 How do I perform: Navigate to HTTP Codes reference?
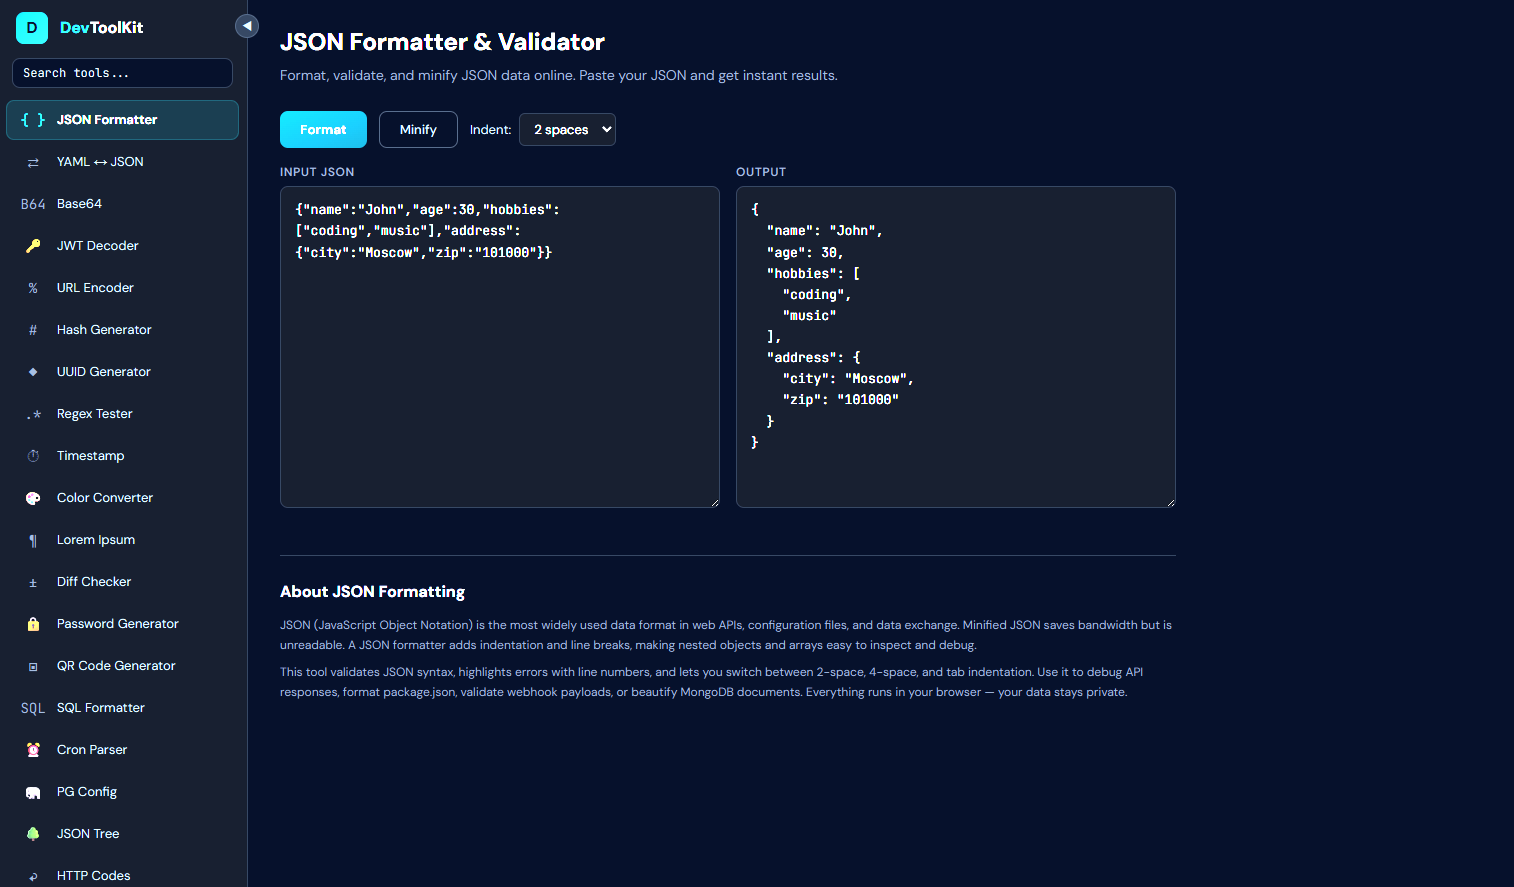point(93,875)
